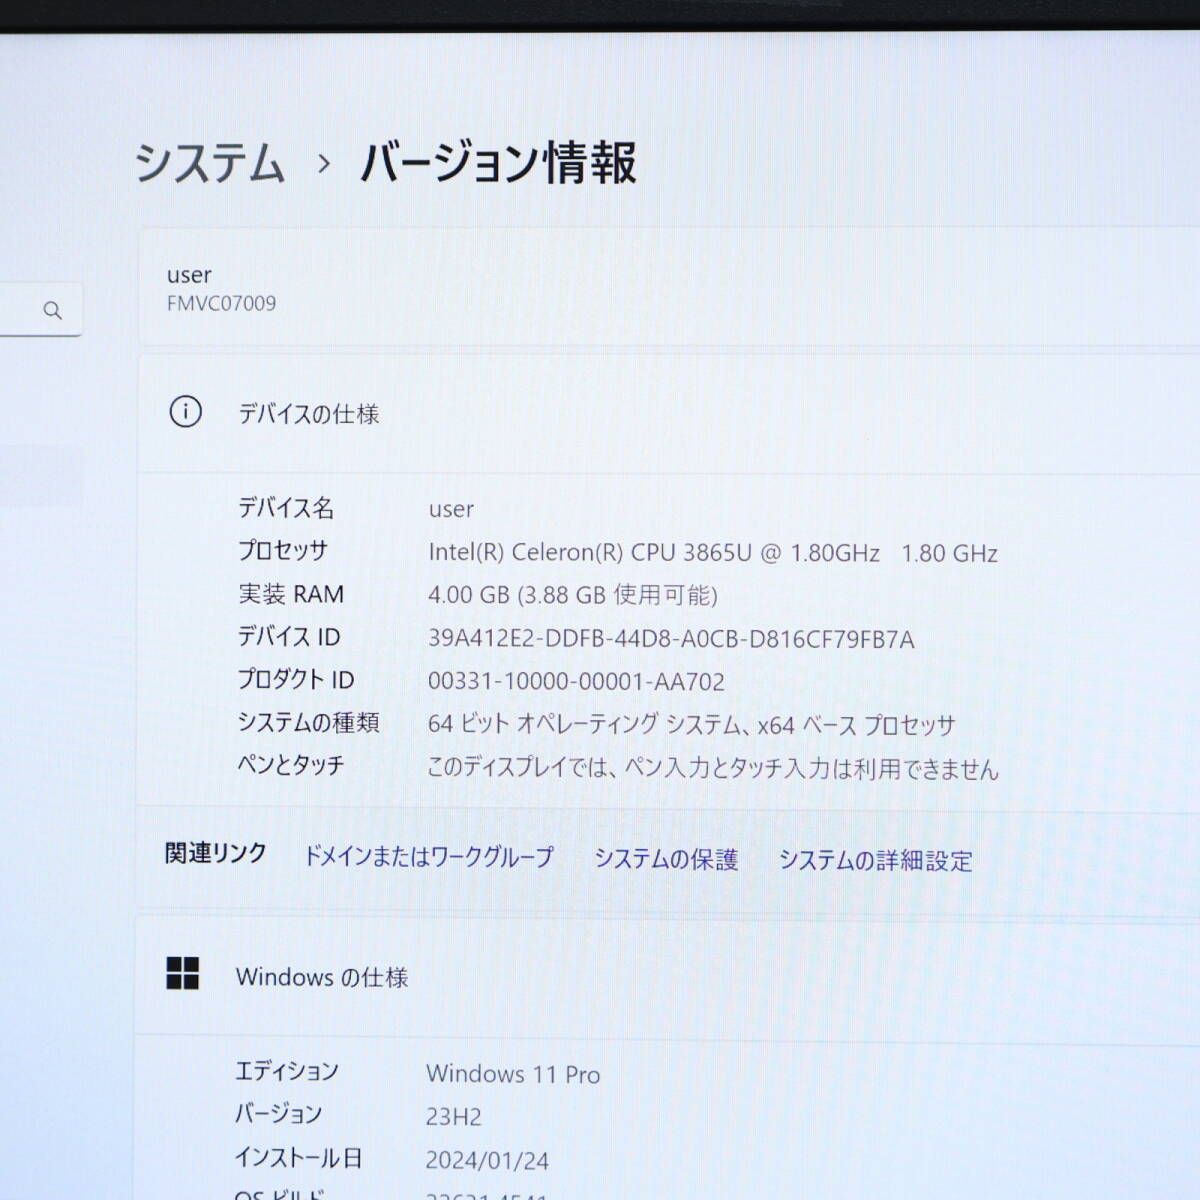Click the 実装 RAM label

coord(291,594)
